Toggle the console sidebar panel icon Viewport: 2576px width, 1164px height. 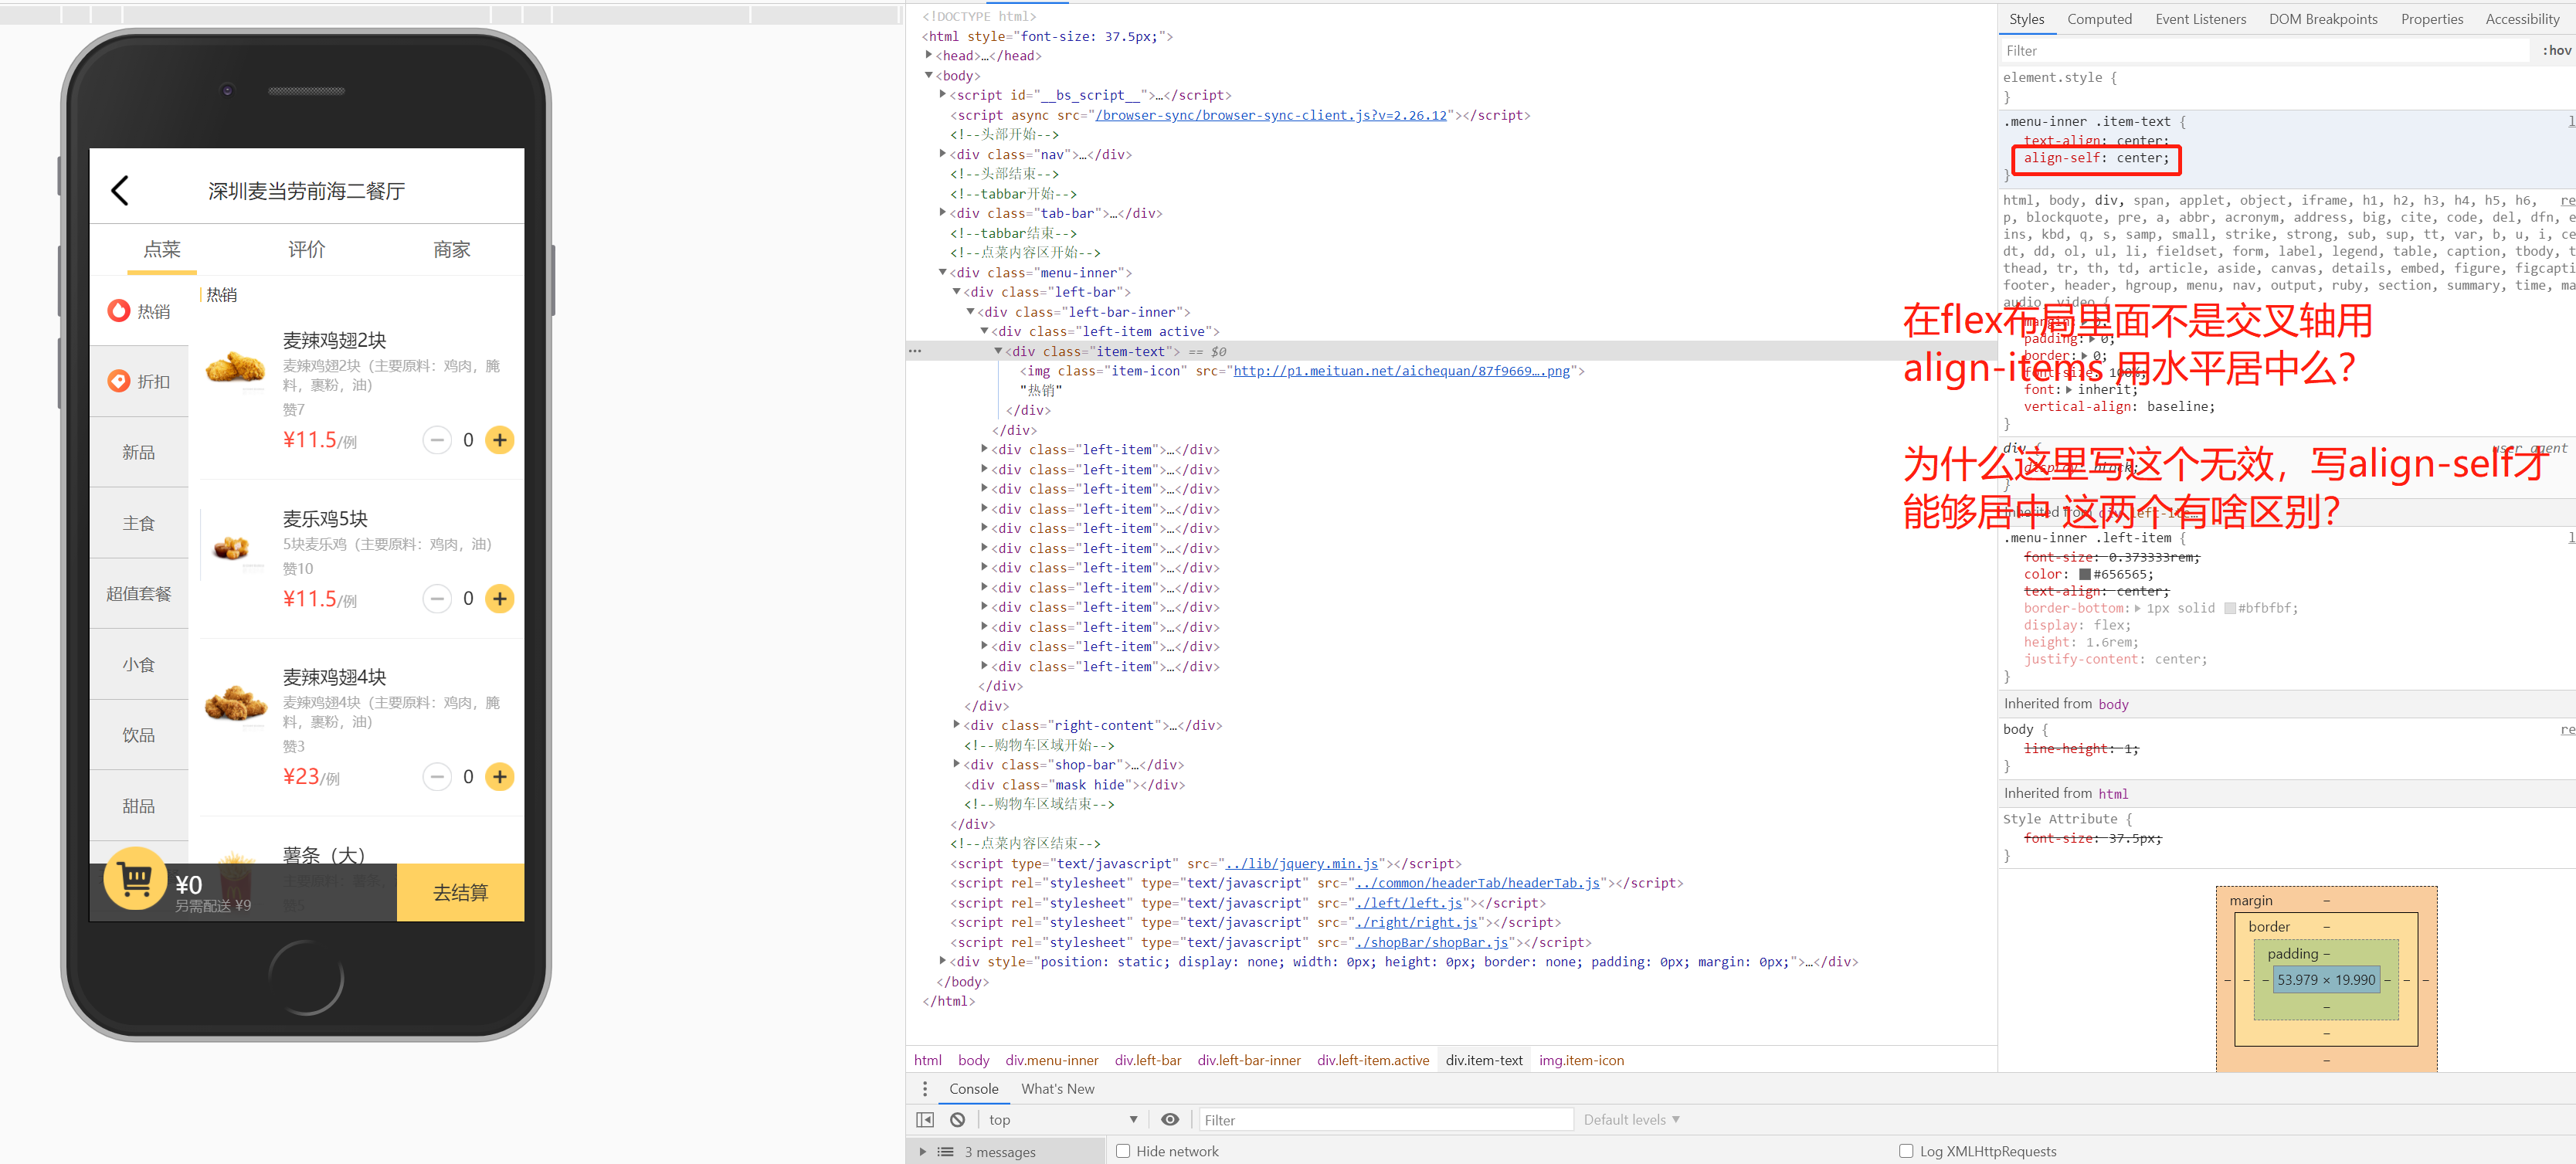point(925,1120)
